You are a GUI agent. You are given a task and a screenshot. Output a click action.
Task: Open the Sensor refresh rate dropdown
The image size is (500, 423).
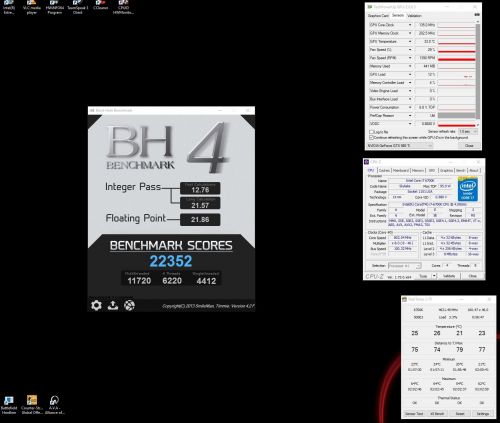point(468,132)
